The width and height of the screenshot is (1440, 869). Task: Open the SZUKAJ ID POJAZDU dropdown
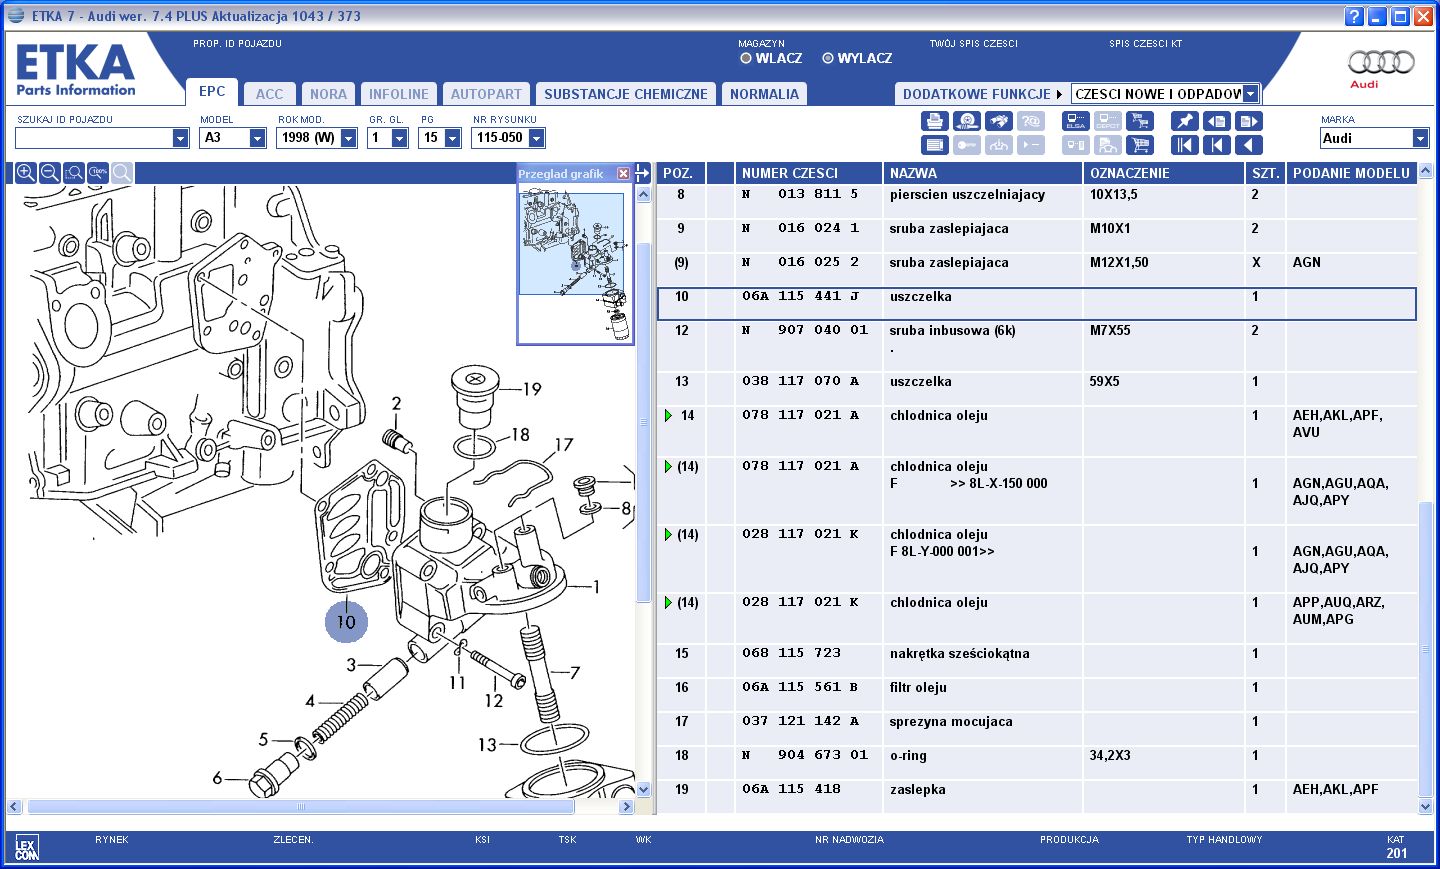(x=180, y=138)
